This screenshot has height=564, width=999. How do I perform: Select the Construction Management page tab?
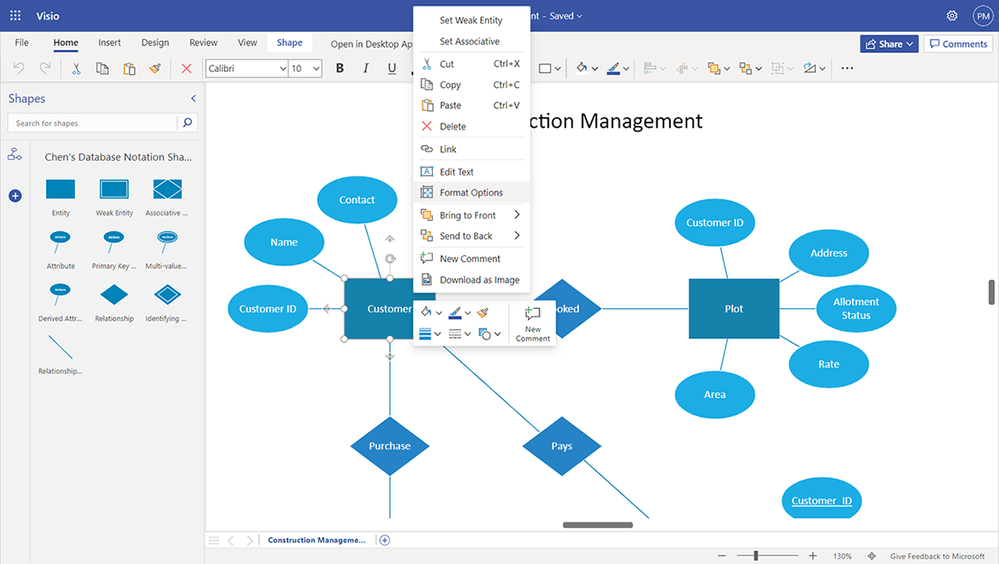317,540
